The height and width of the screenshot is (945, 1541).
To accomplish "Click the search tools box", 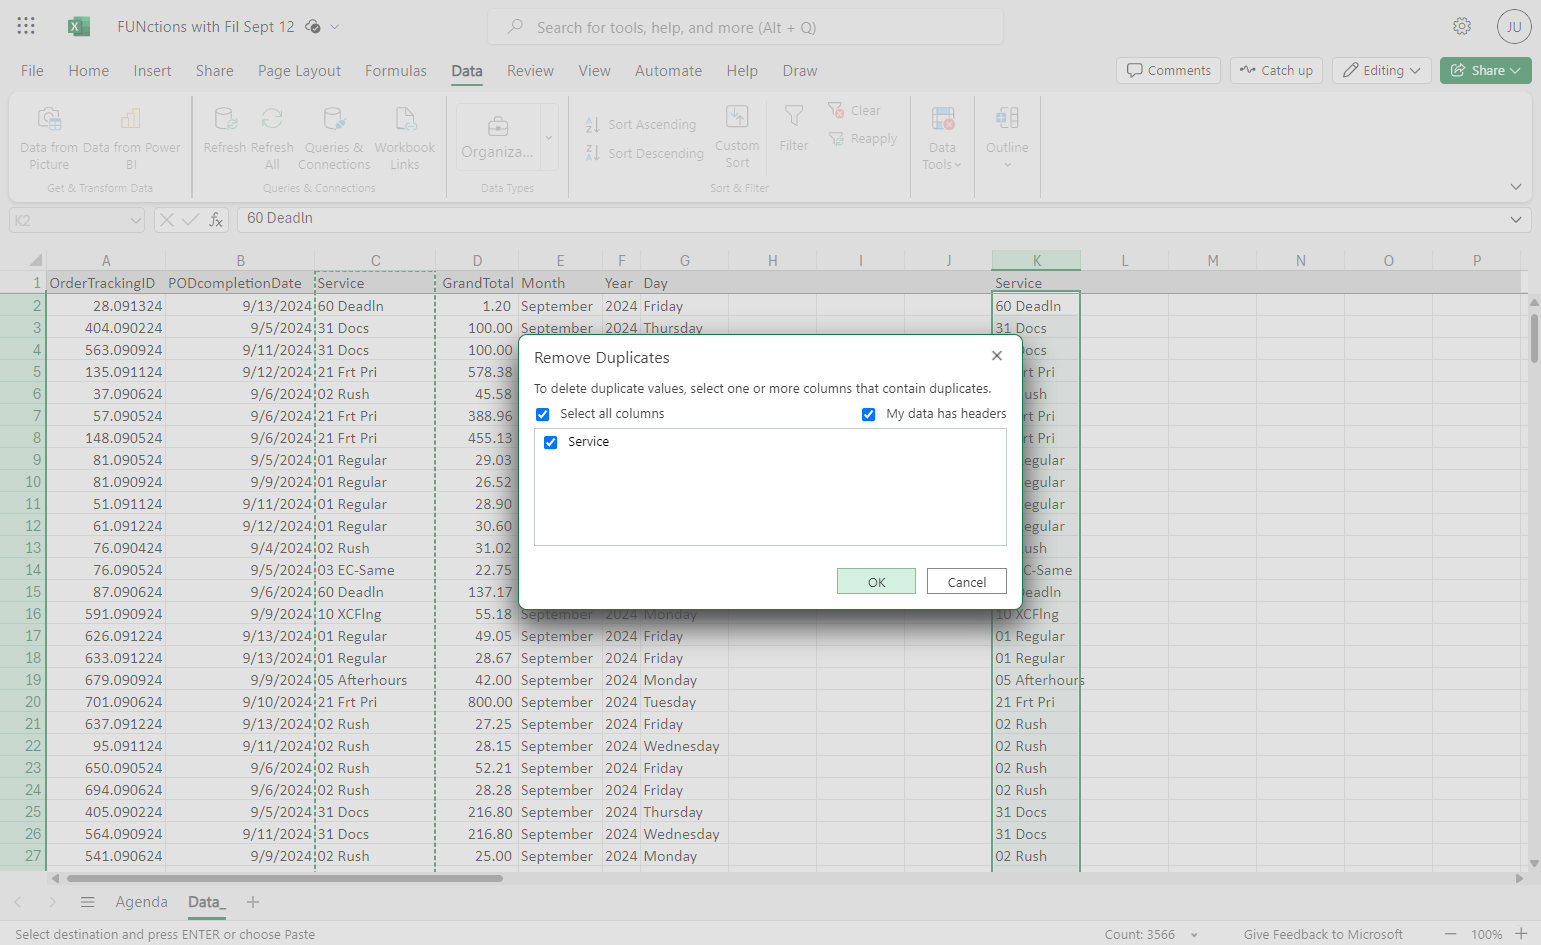I will tap(745, 27).
